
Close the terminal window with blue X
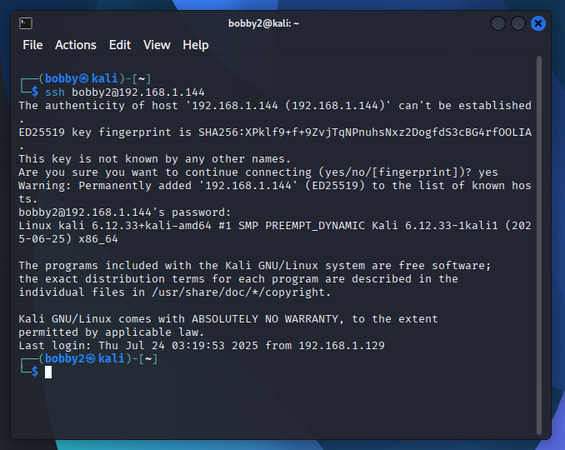(538, 24)
